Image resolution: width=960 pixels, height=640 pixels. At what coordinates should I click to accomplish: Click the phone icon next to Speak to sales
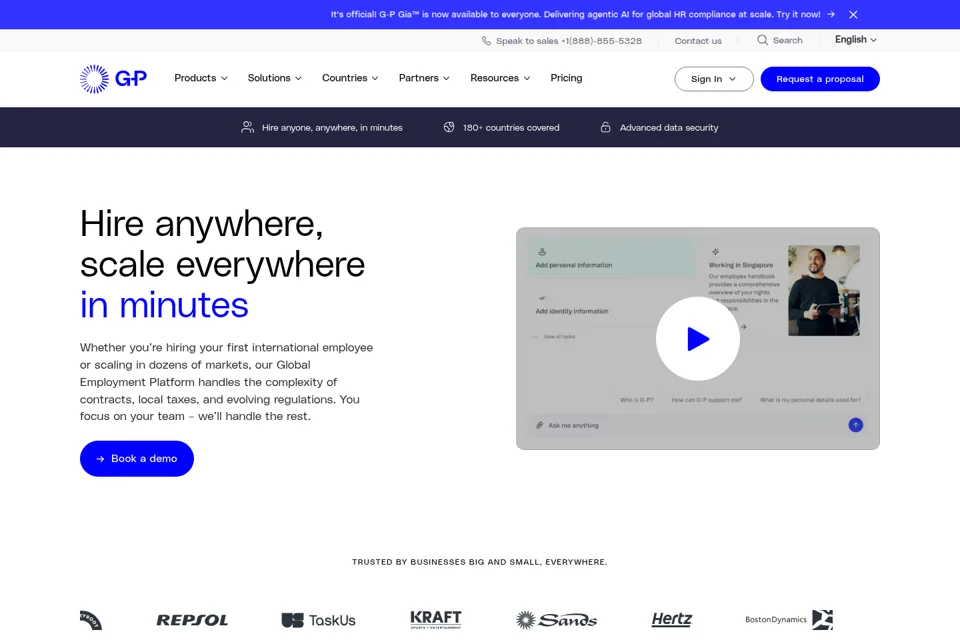pos(486,41)
